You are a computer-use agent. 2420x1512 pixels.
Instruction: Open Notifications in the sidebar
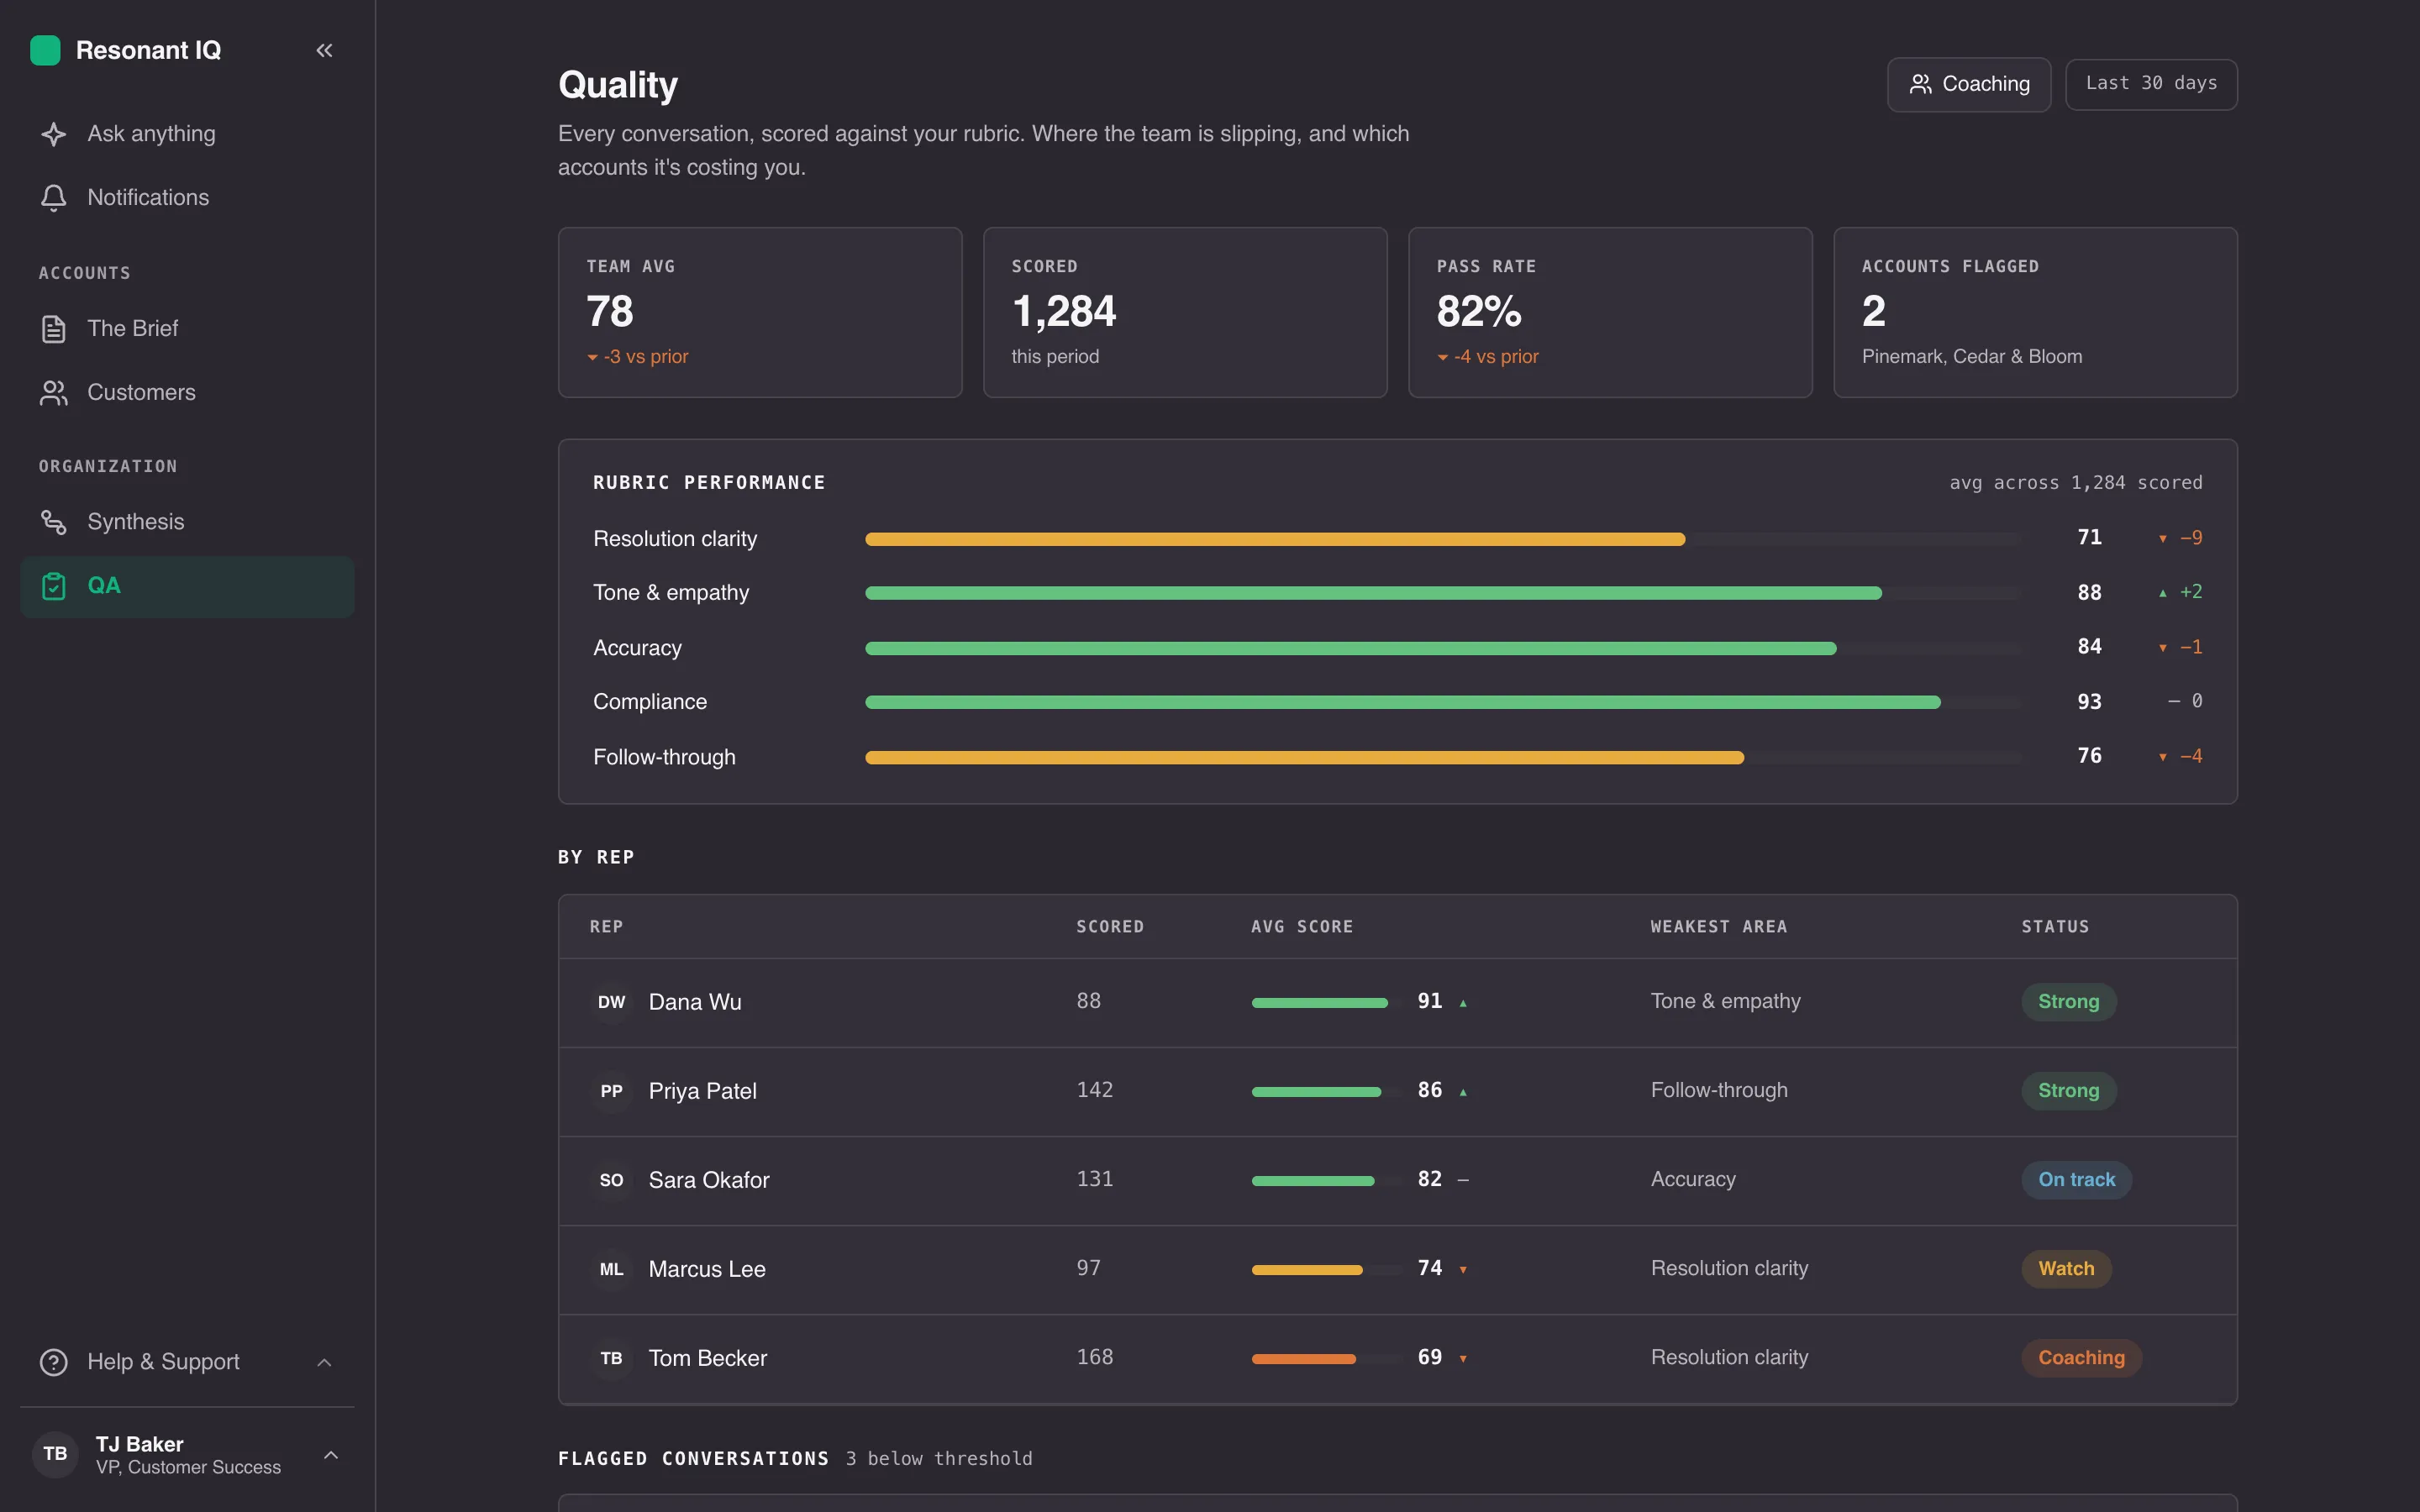coord(187,198)
